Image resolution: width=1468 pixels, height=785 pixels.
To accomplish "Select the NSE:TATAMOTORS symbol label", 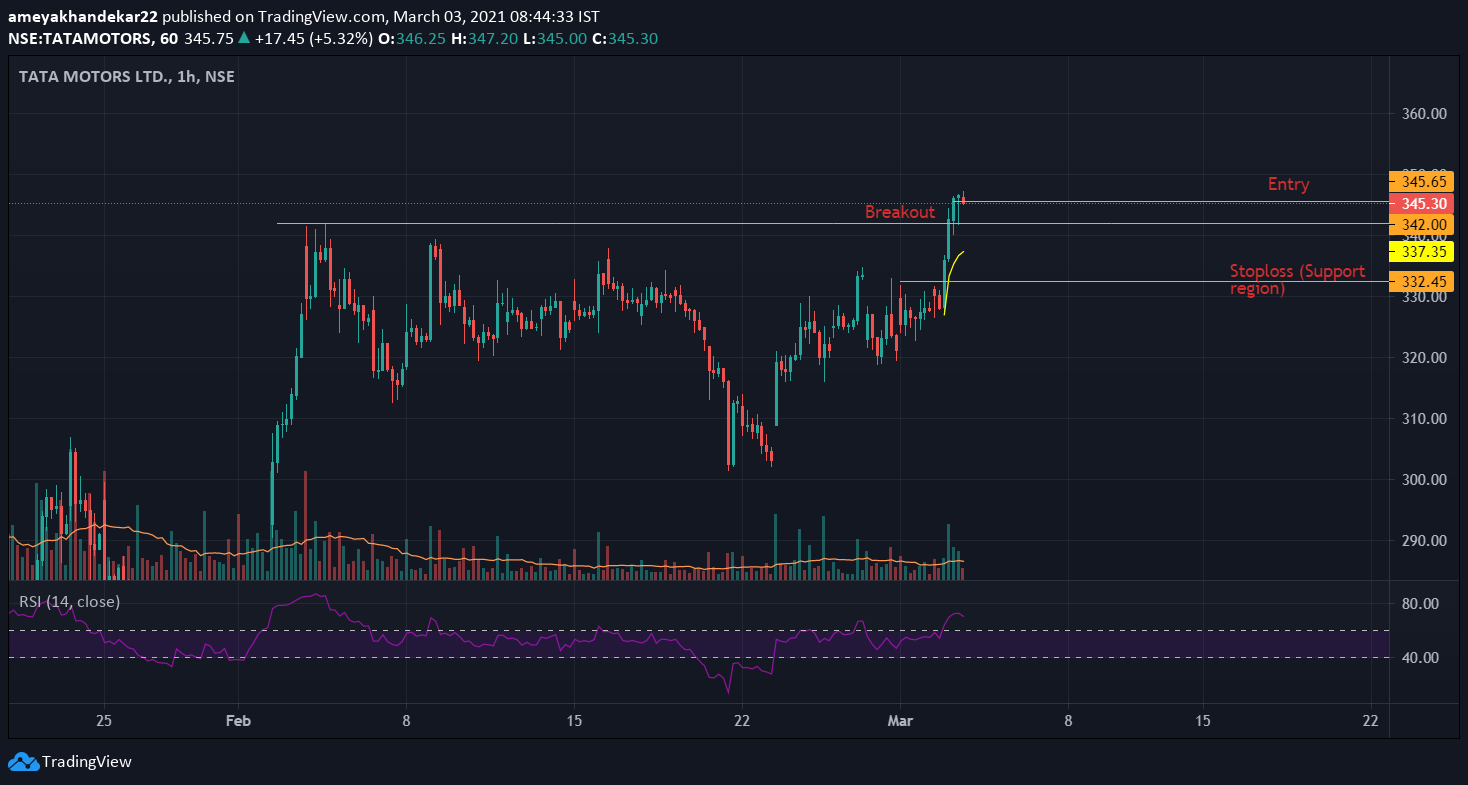I will [81, 39].
